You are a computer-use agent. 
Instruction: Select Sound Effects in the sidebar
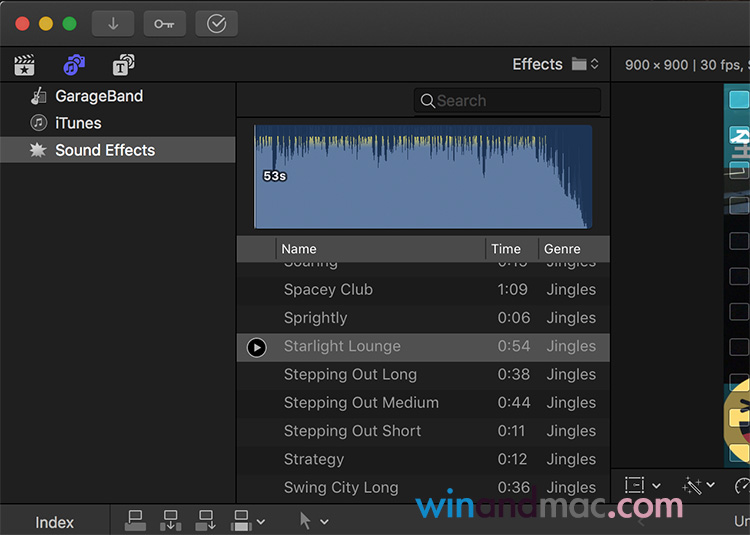pyautogui.click(x=104, y=150)
